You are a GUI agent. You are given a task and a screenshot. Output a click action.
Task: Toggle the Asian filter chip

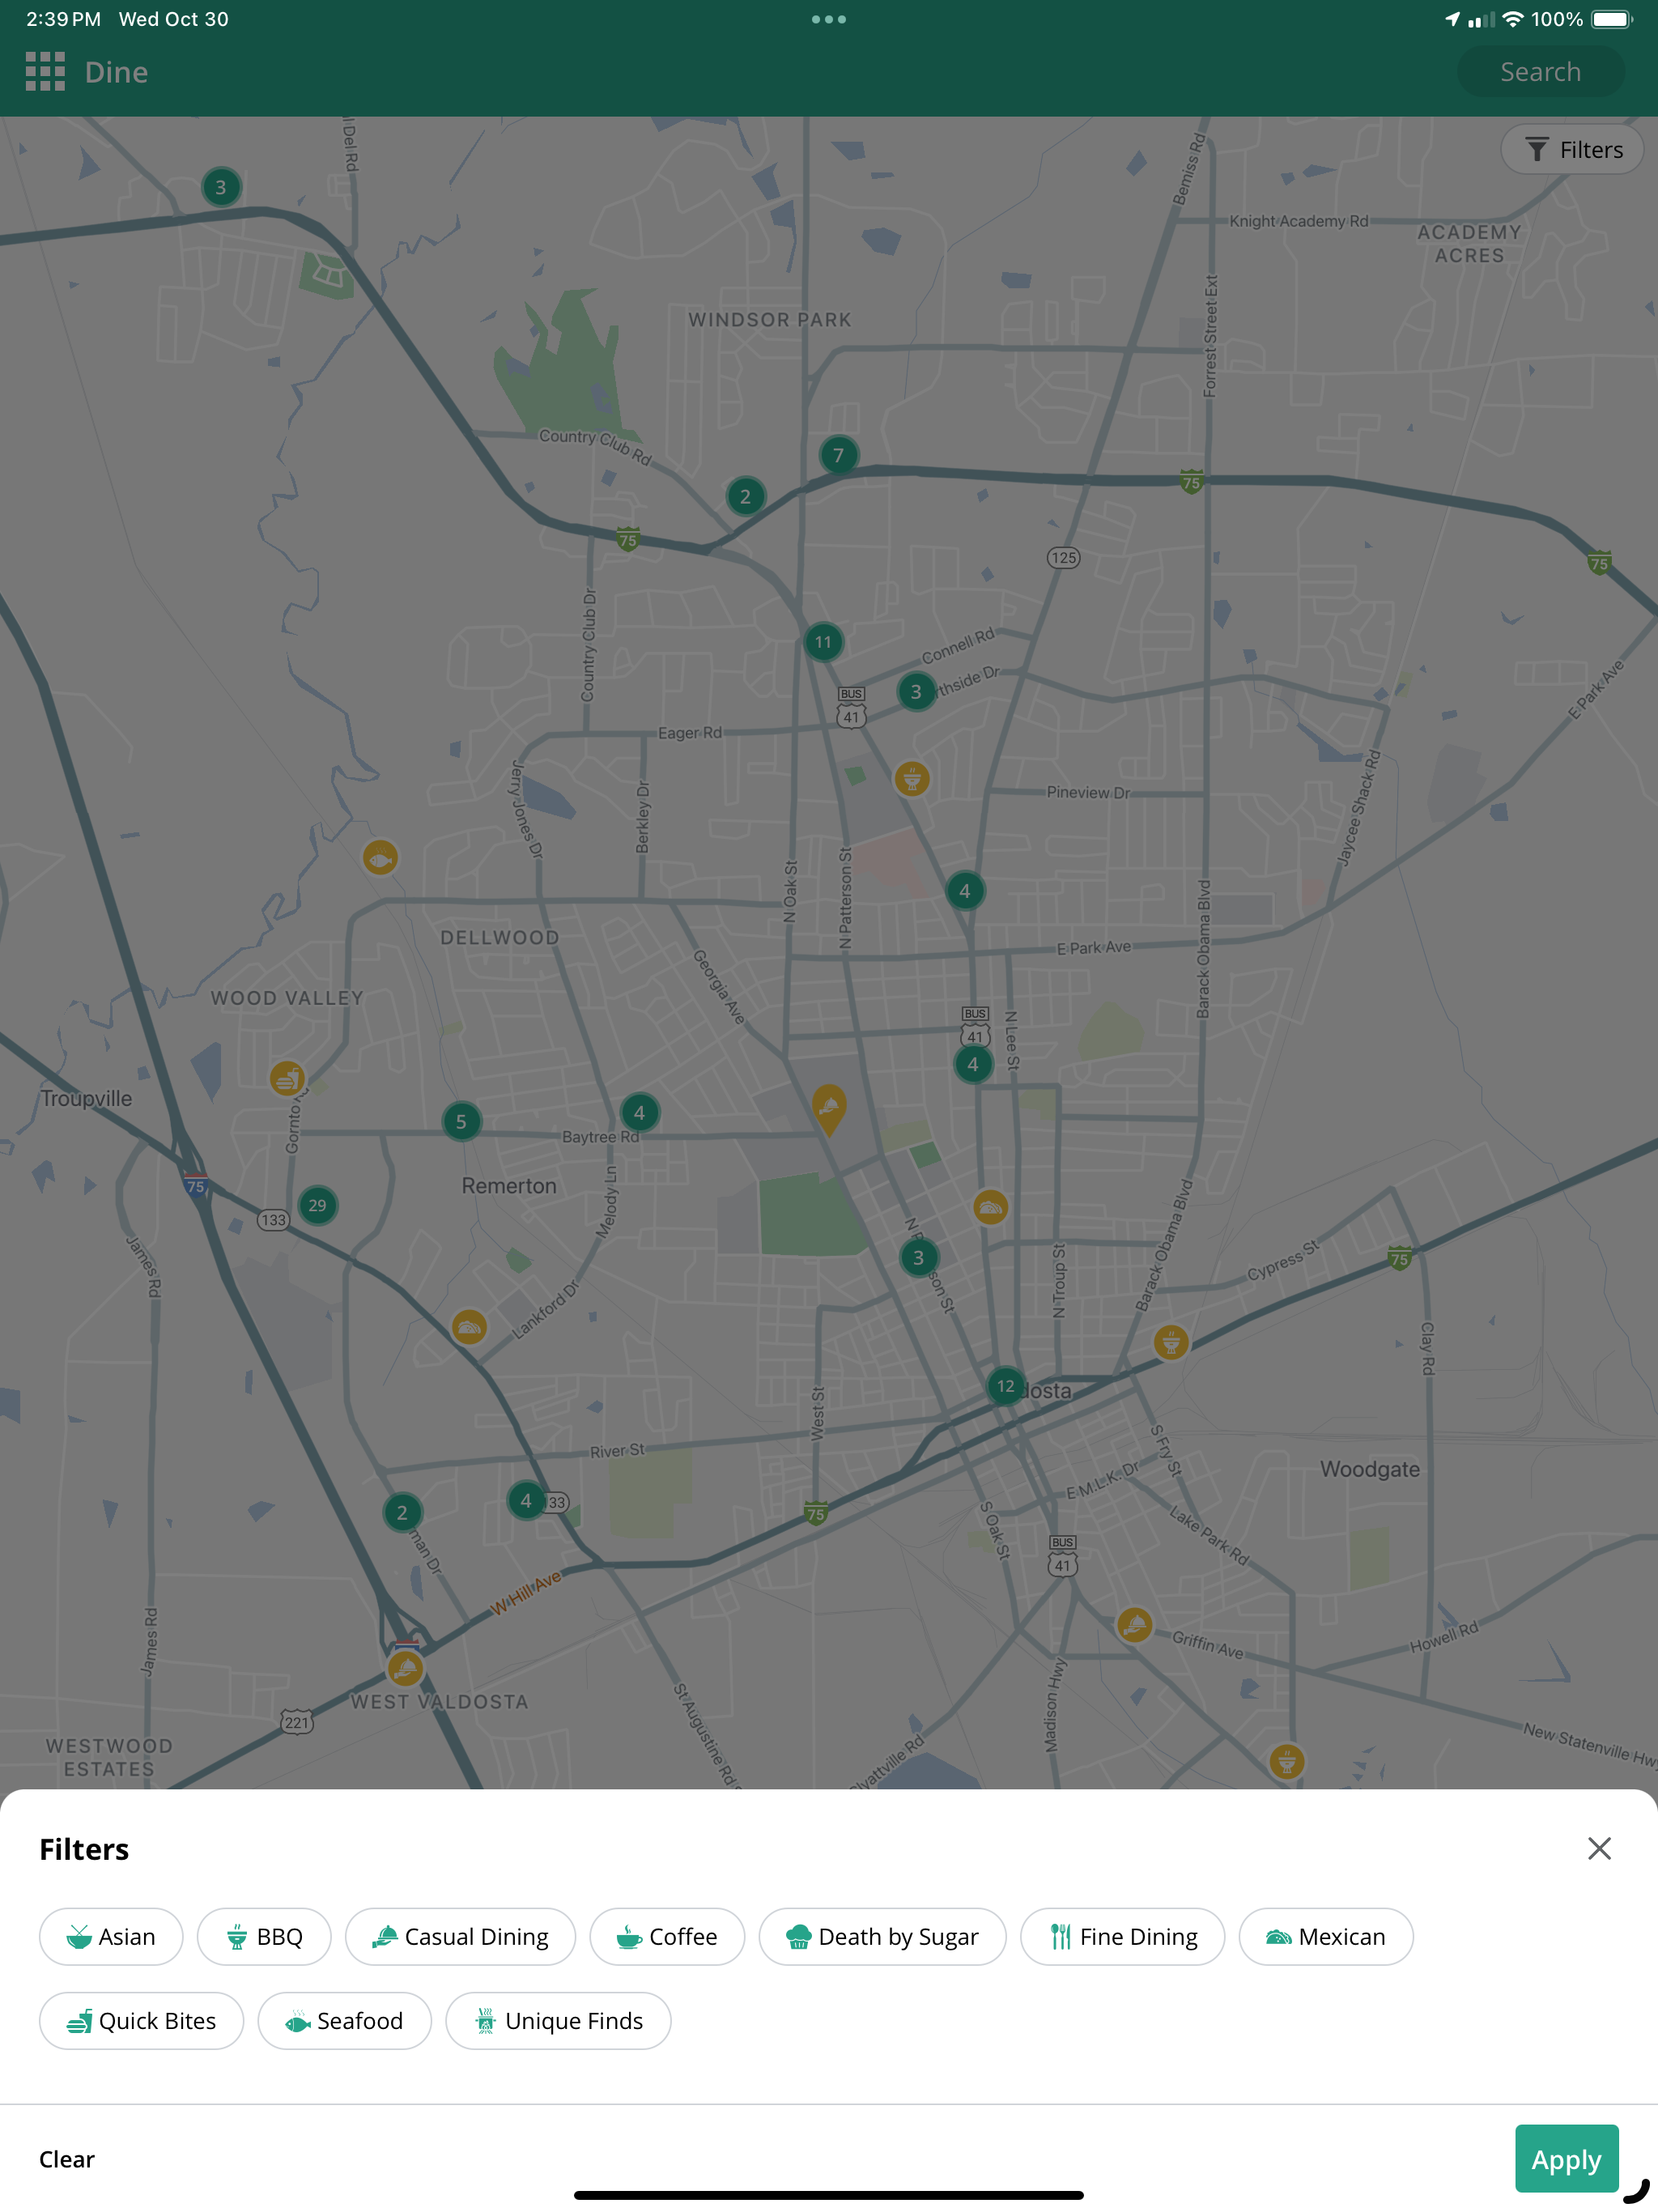pyautogui.click(x=111, y=1936)
